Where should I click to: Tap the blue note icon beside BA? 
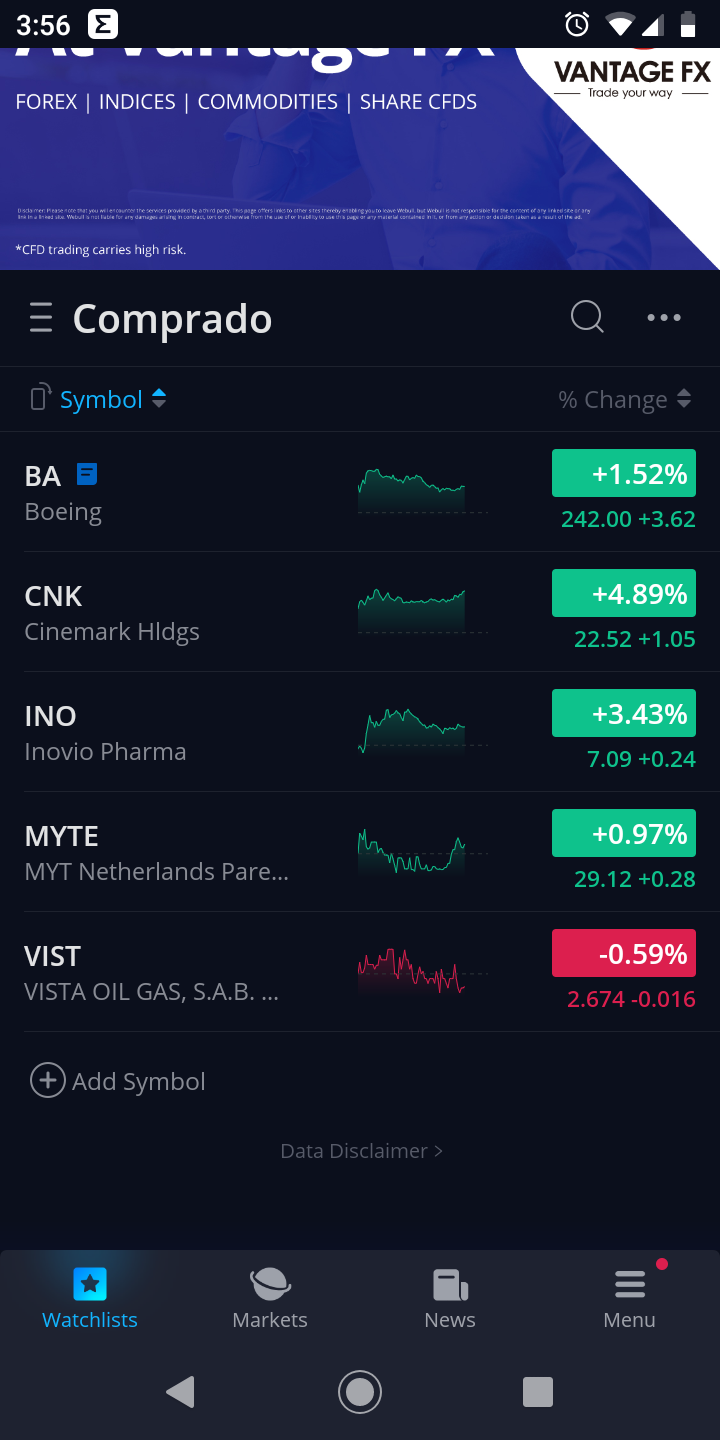87,474
